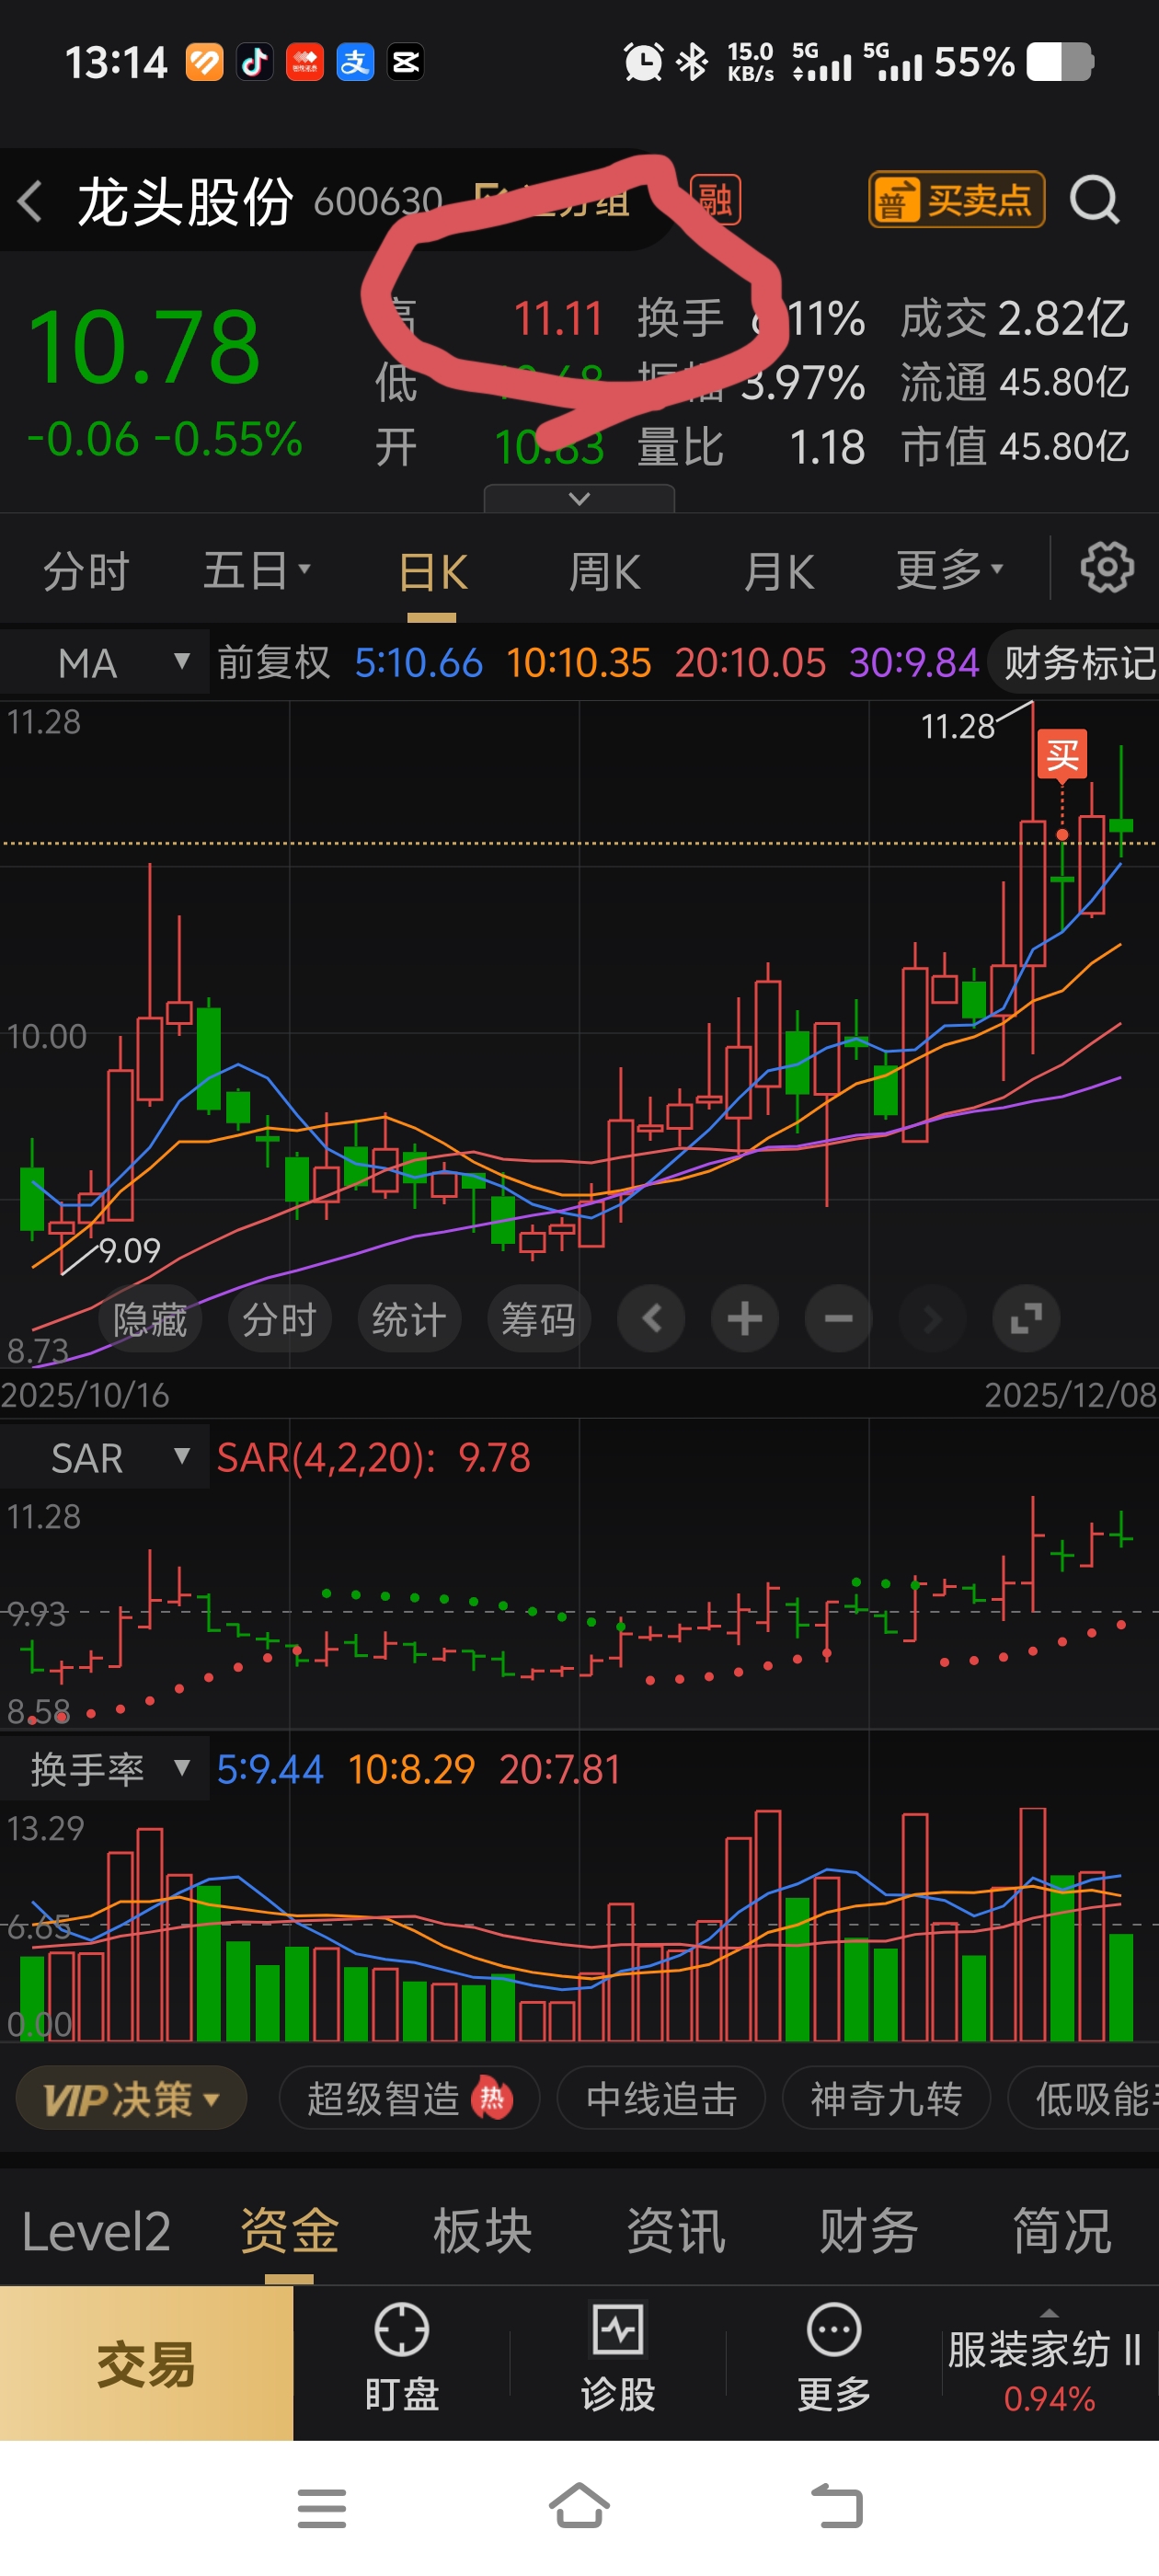Image resolution: width=1159 pixels, height=2576 pixels.
Task: Select the 中线追击 strategy chip
Action: pos(661,2099)
